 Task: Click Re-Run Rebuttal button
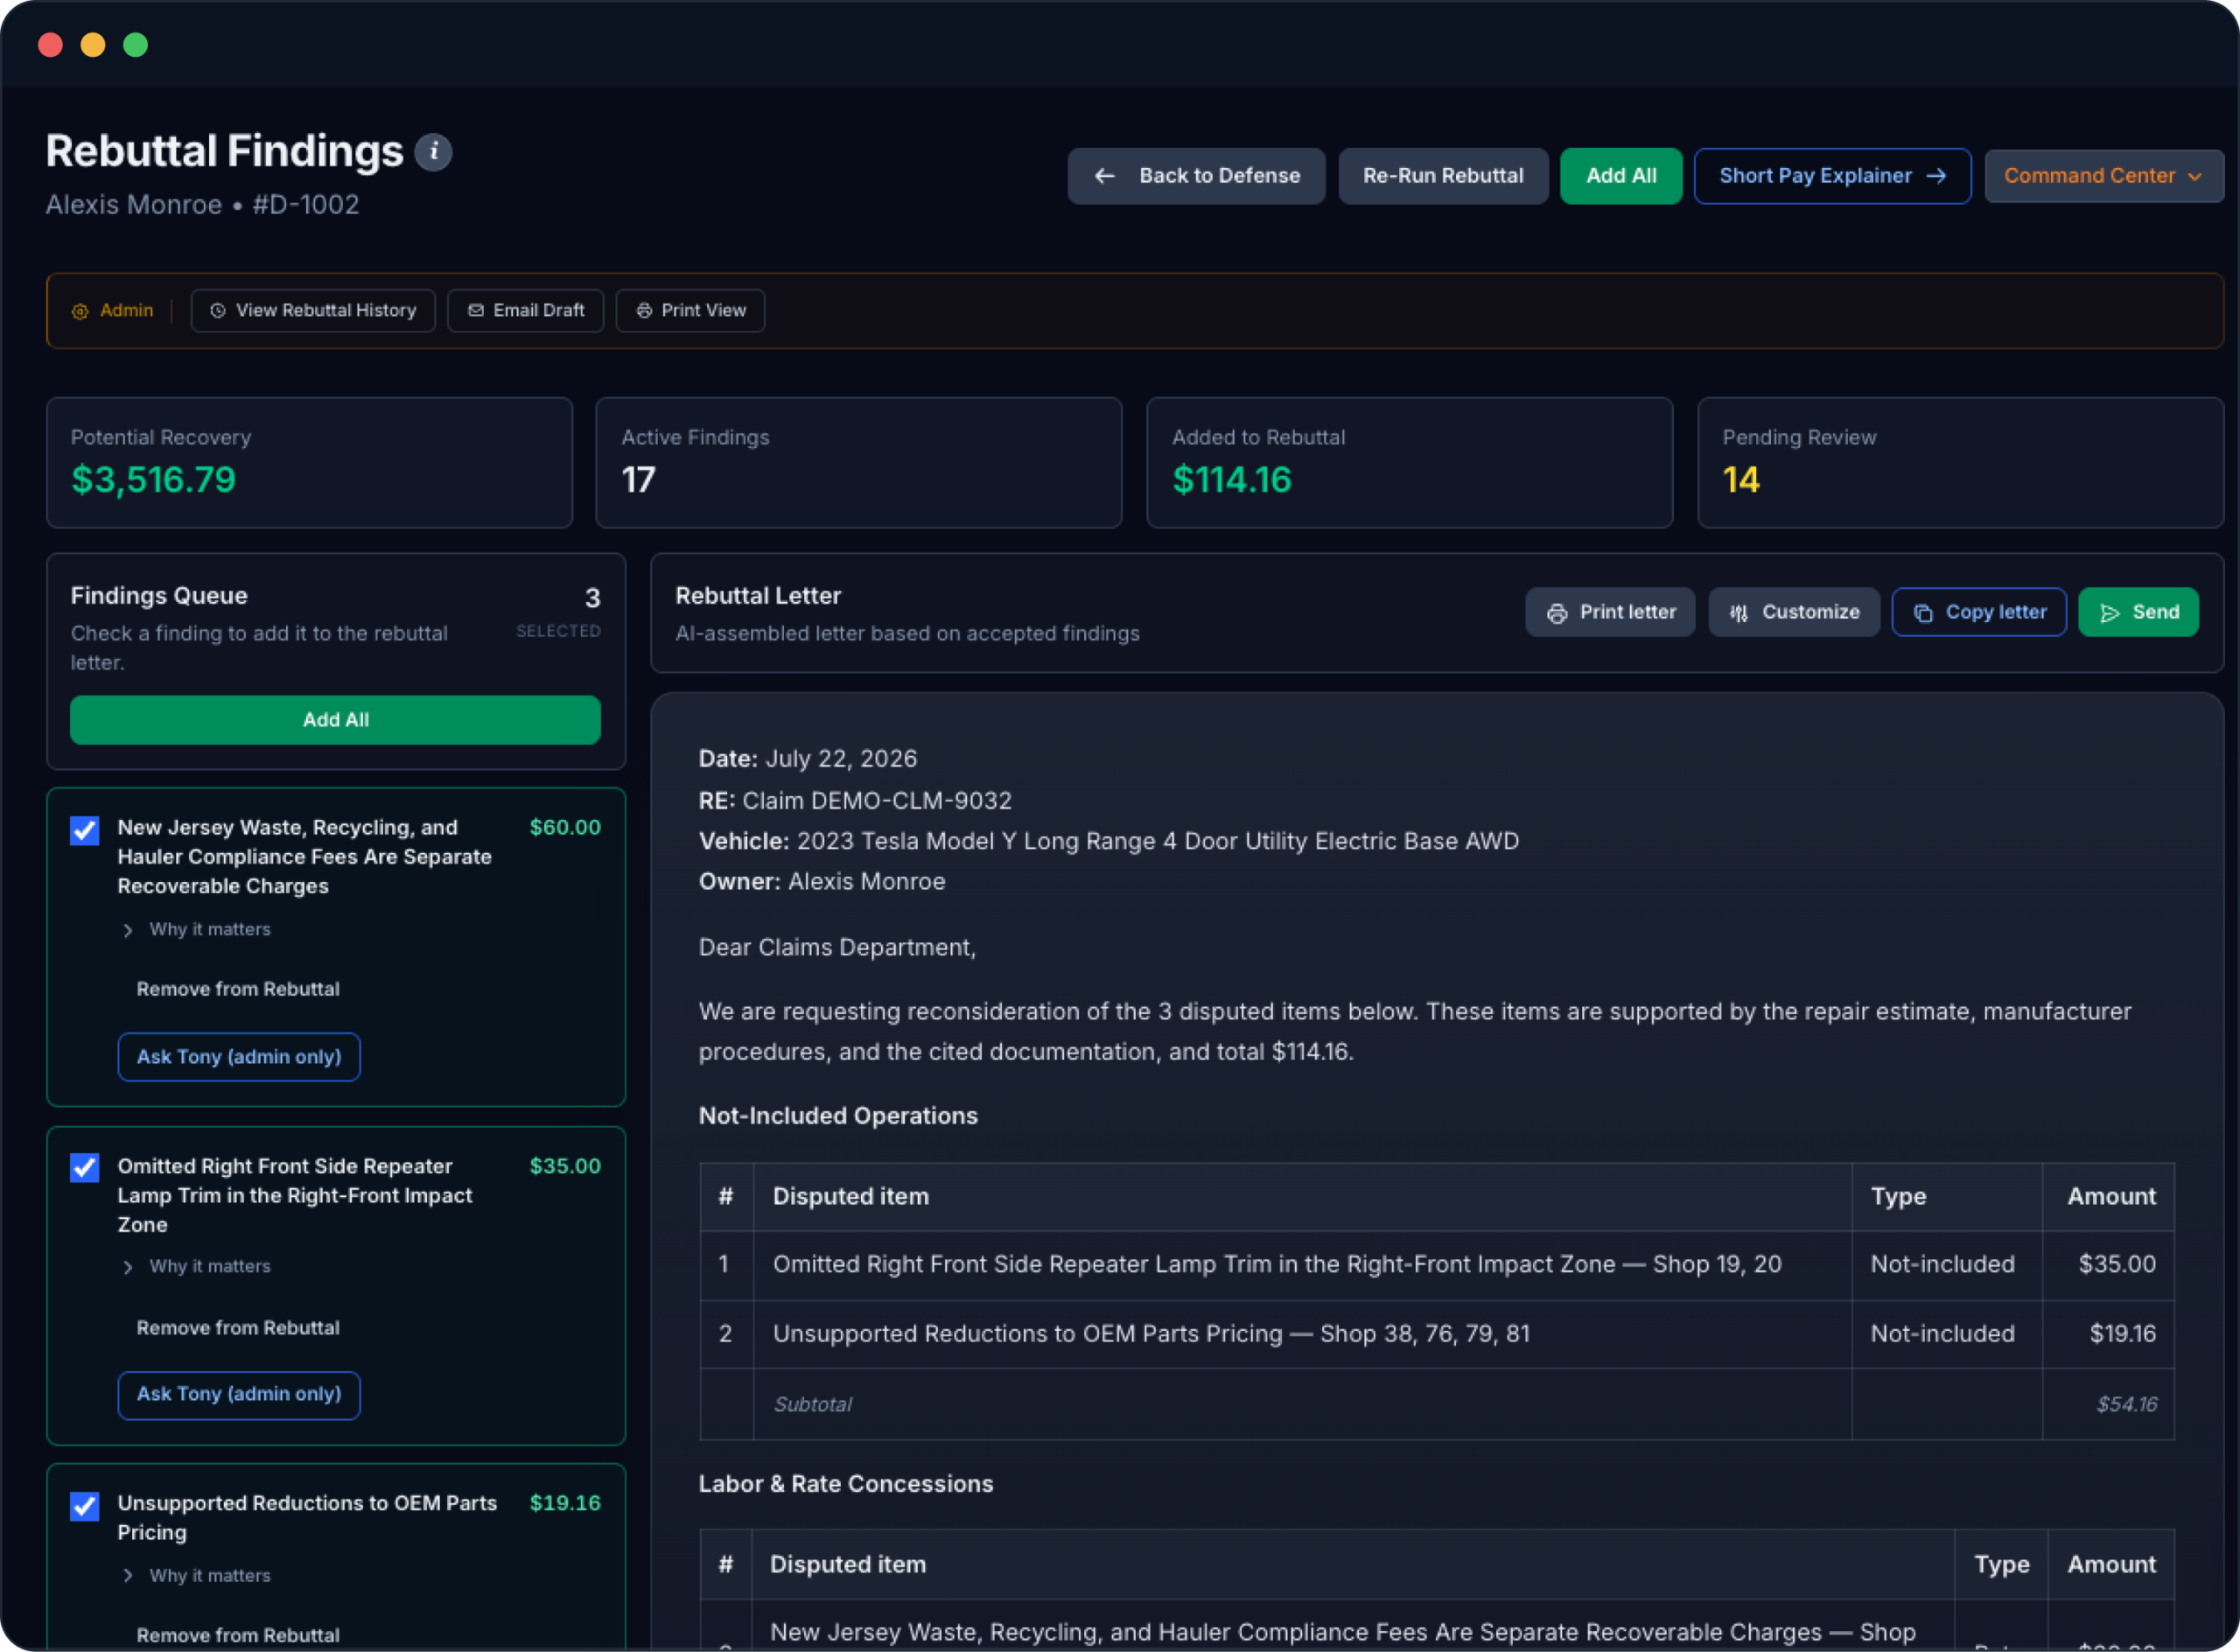(1443, 176)
